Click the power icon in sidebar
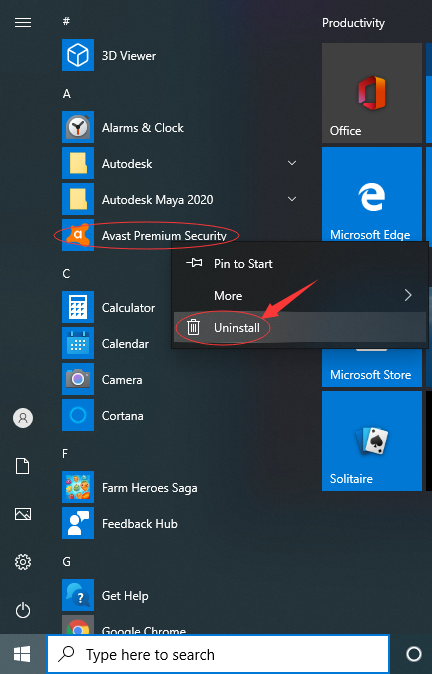The width and height of the screenshot is (432, 674). (23, 610)
